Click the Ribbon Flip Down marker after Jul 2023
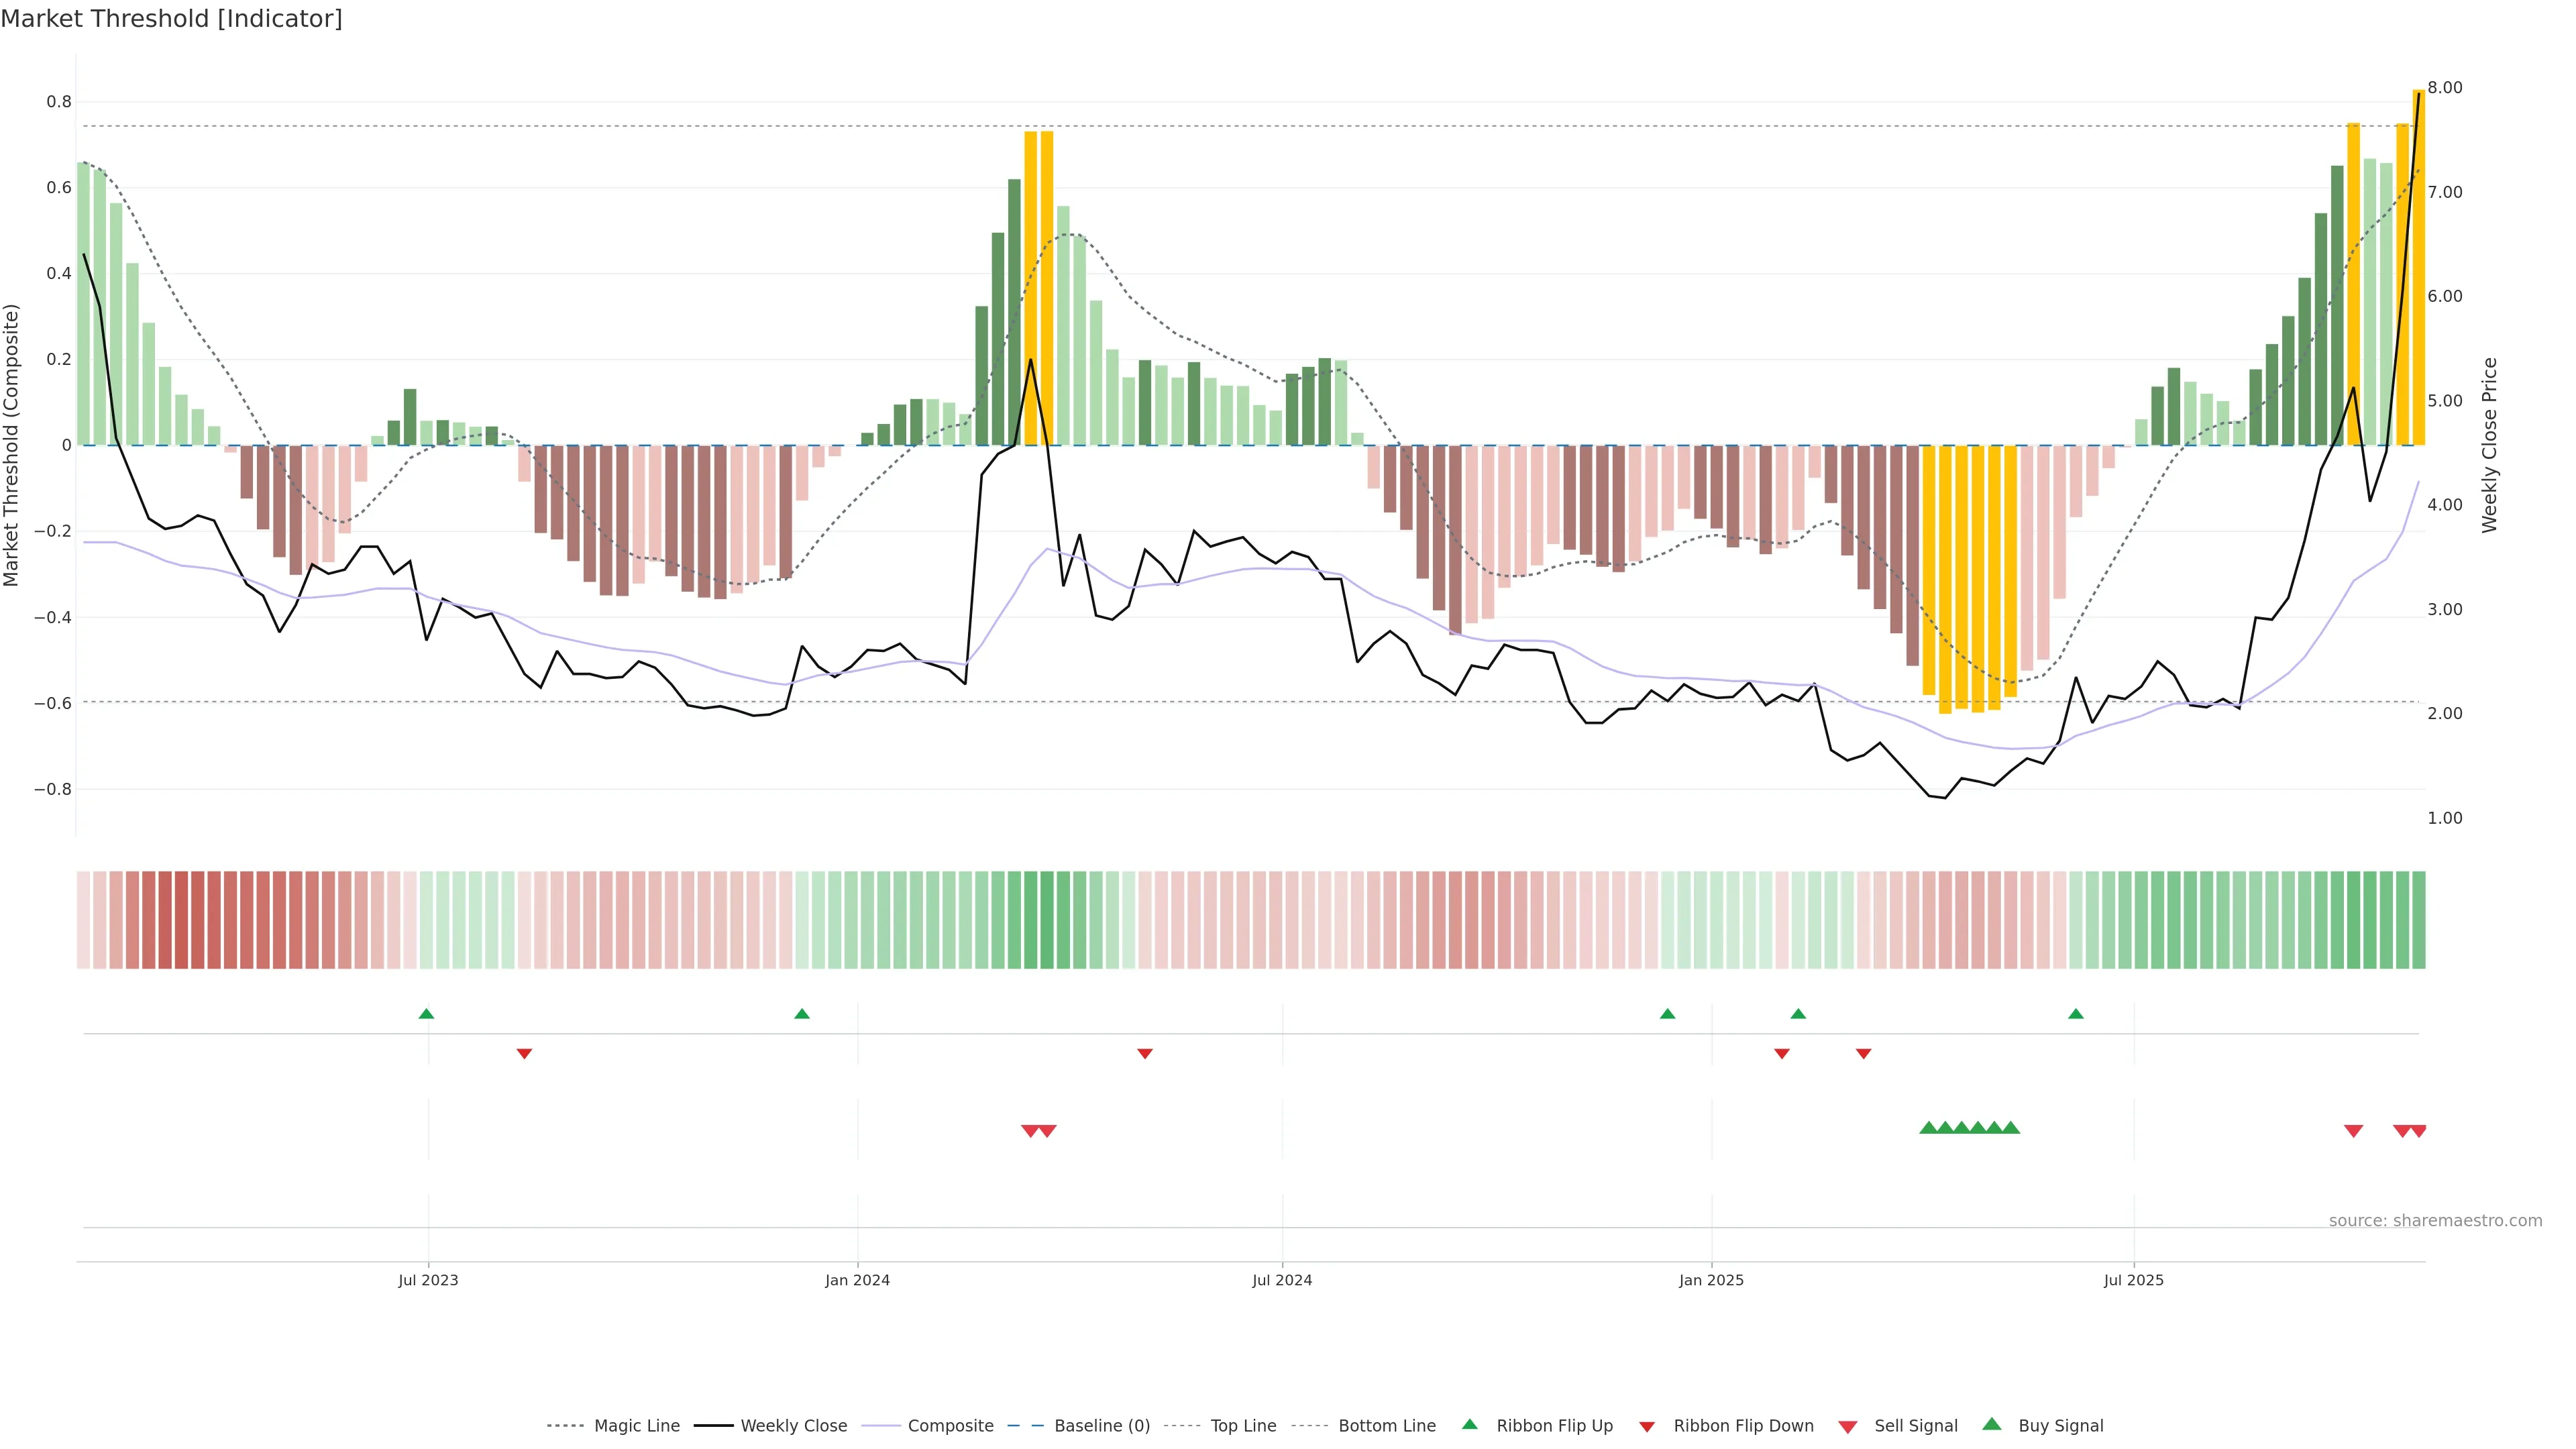Screen dimensions: 2576x1449 click(524, 1053)
